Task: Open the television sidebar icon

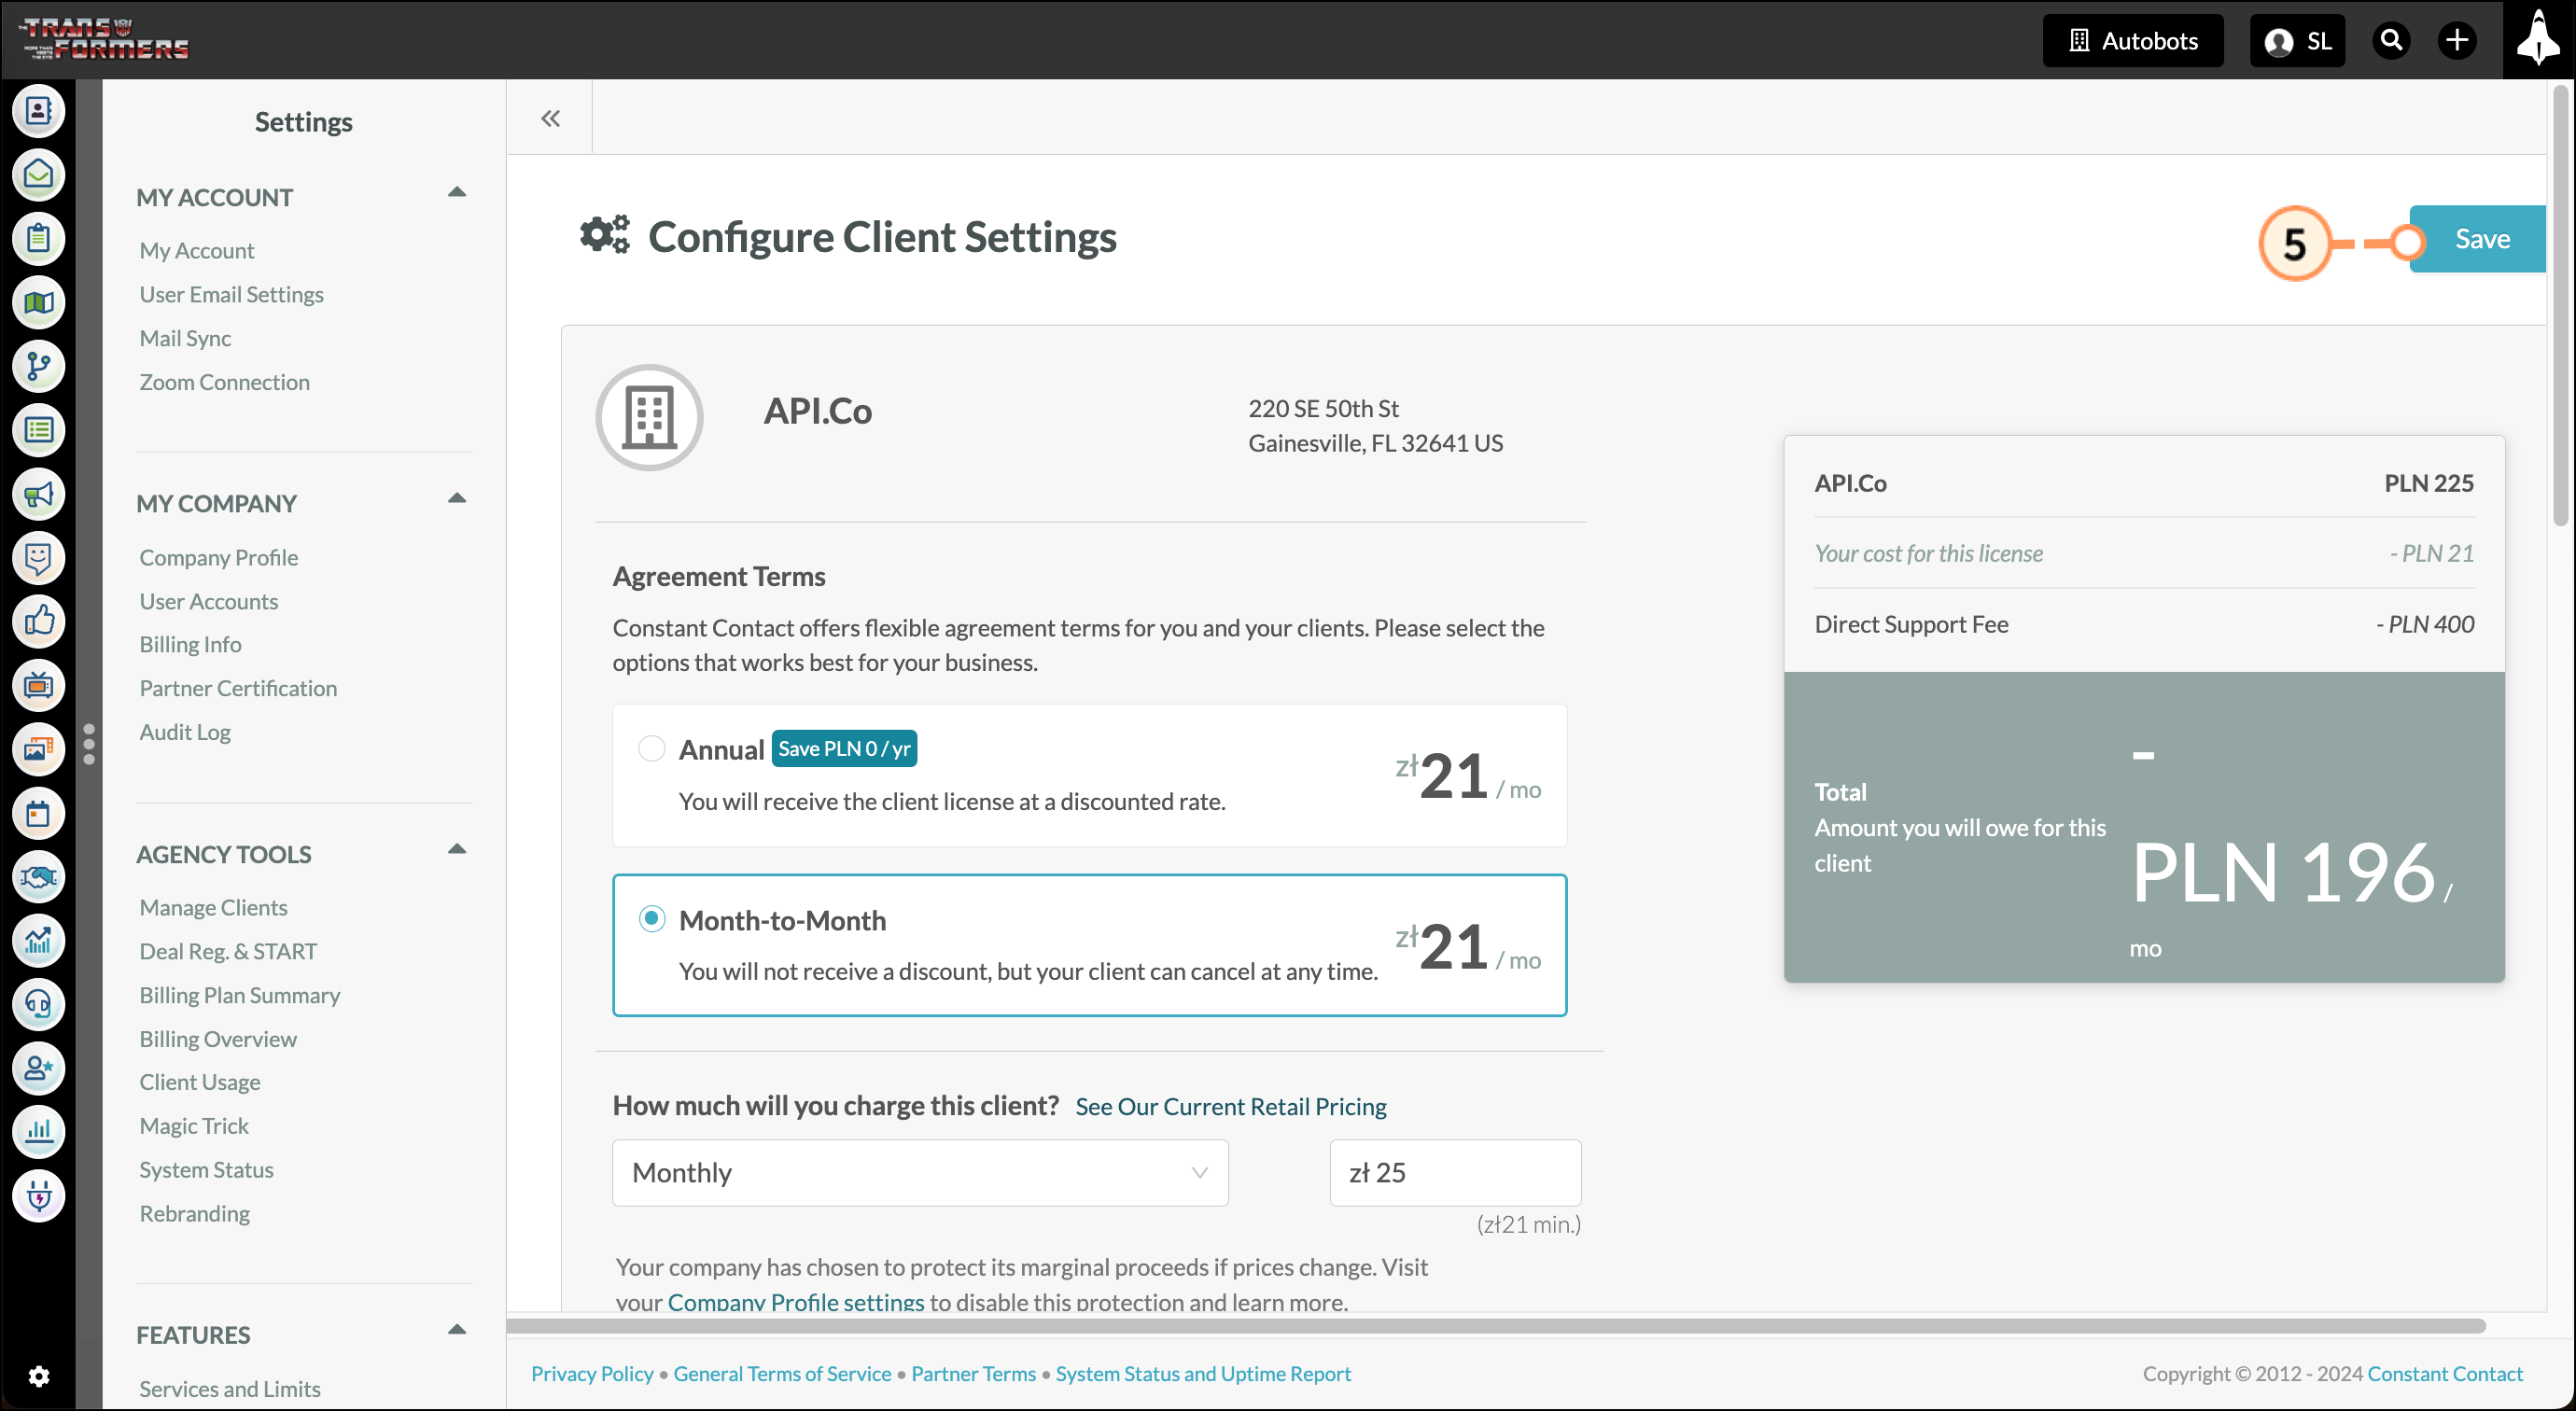Action: [38, 686]
